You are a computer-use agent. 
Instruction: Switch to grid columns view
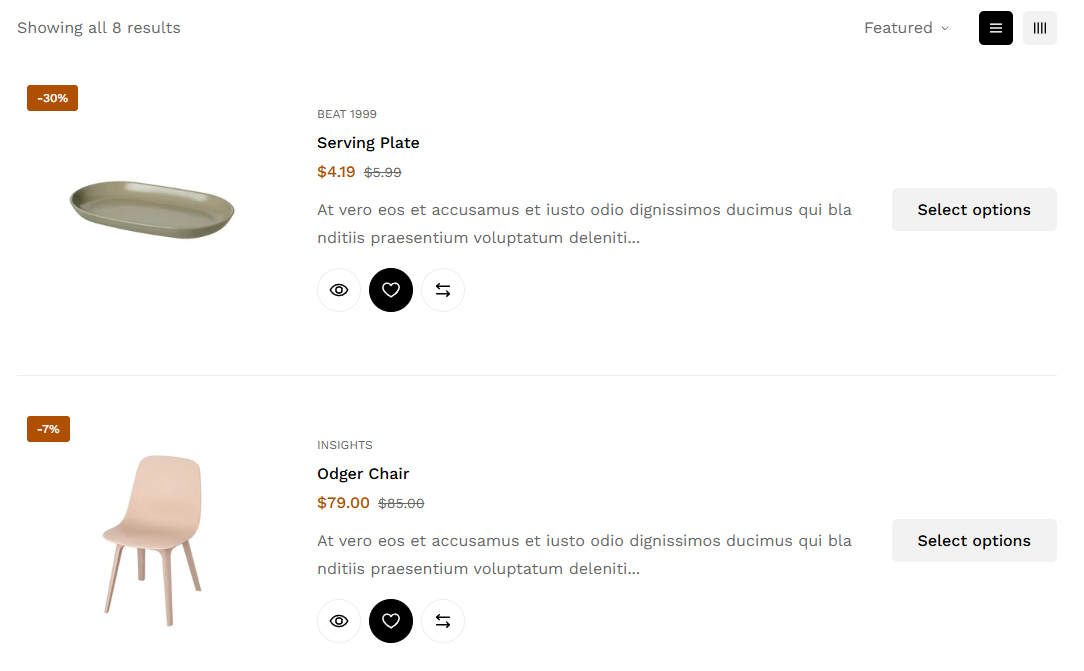(1040, 28)
